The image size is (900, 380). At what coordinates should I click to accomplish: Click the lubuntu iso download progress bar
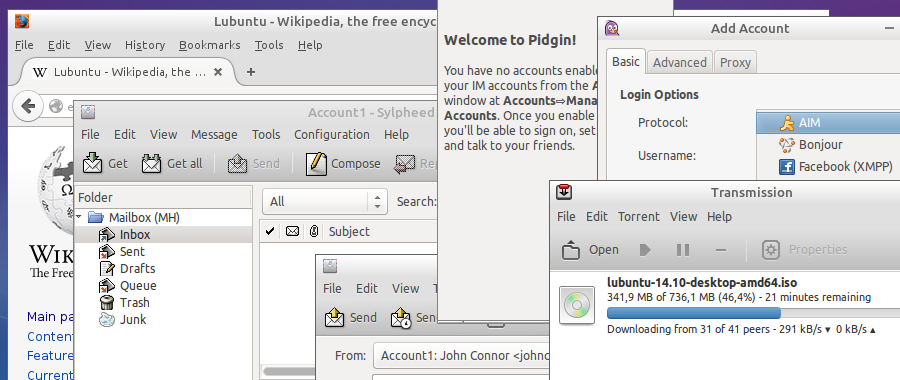tap(753, 313)
